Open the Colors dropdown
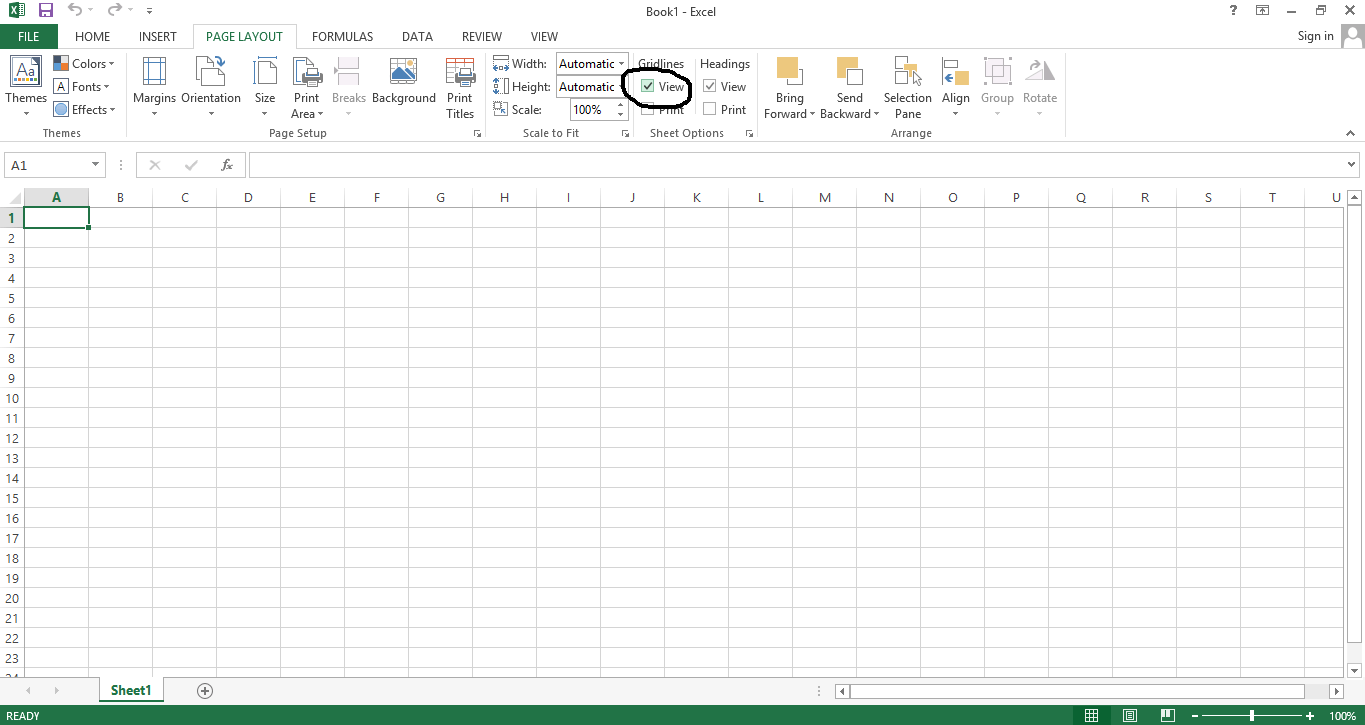This screenshot has height=725, width=1365. [x=85, y=63]
